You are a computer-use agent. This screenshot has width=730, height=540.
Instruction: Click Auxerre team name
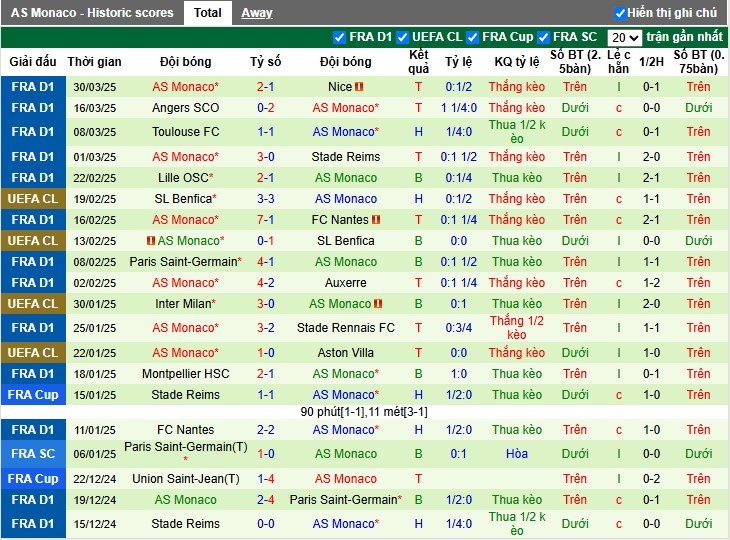pos(345,283)
